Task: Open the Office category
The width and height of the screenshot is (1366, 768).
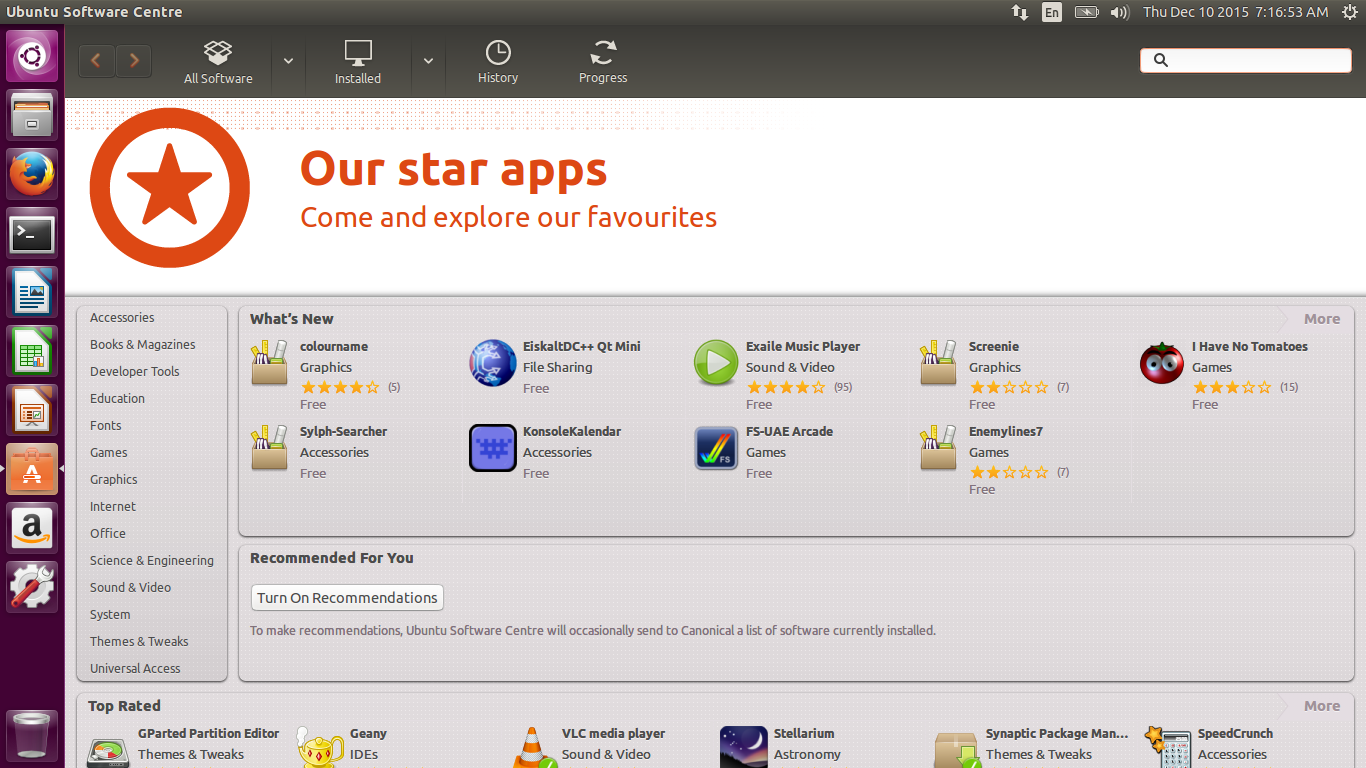Action: (108, 533)
